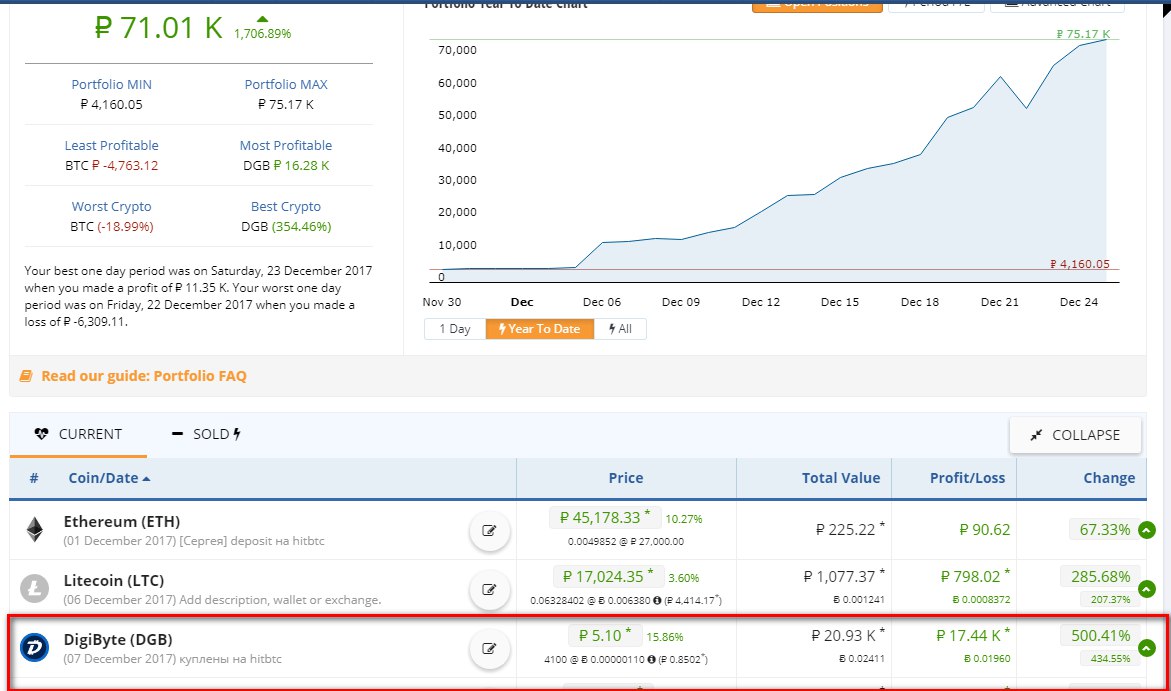This screenshot has width=1171, height=691.
Task: Collapse the portfolio coin table
Action: [1075, 435]
